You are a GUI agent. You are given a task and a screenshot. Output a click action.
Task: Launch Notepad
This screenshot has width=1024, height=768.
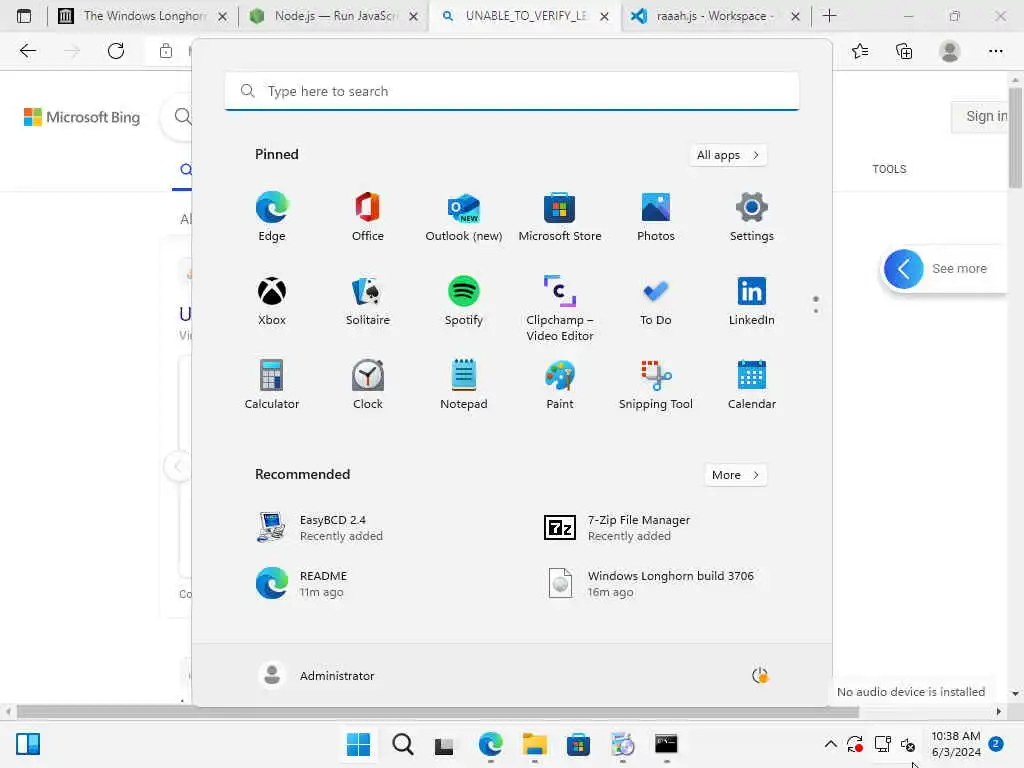coord(464,385)
